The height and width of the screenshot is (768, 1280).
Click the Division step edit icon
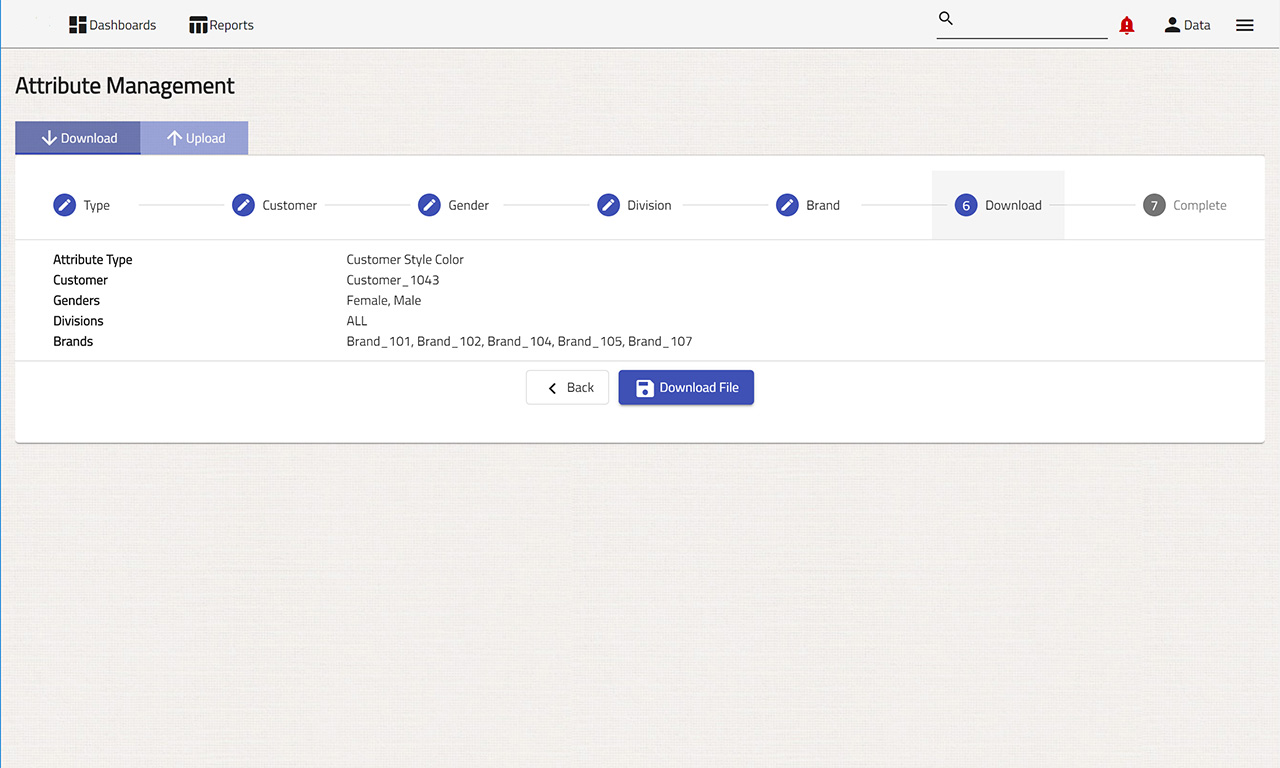coord(608,205)
